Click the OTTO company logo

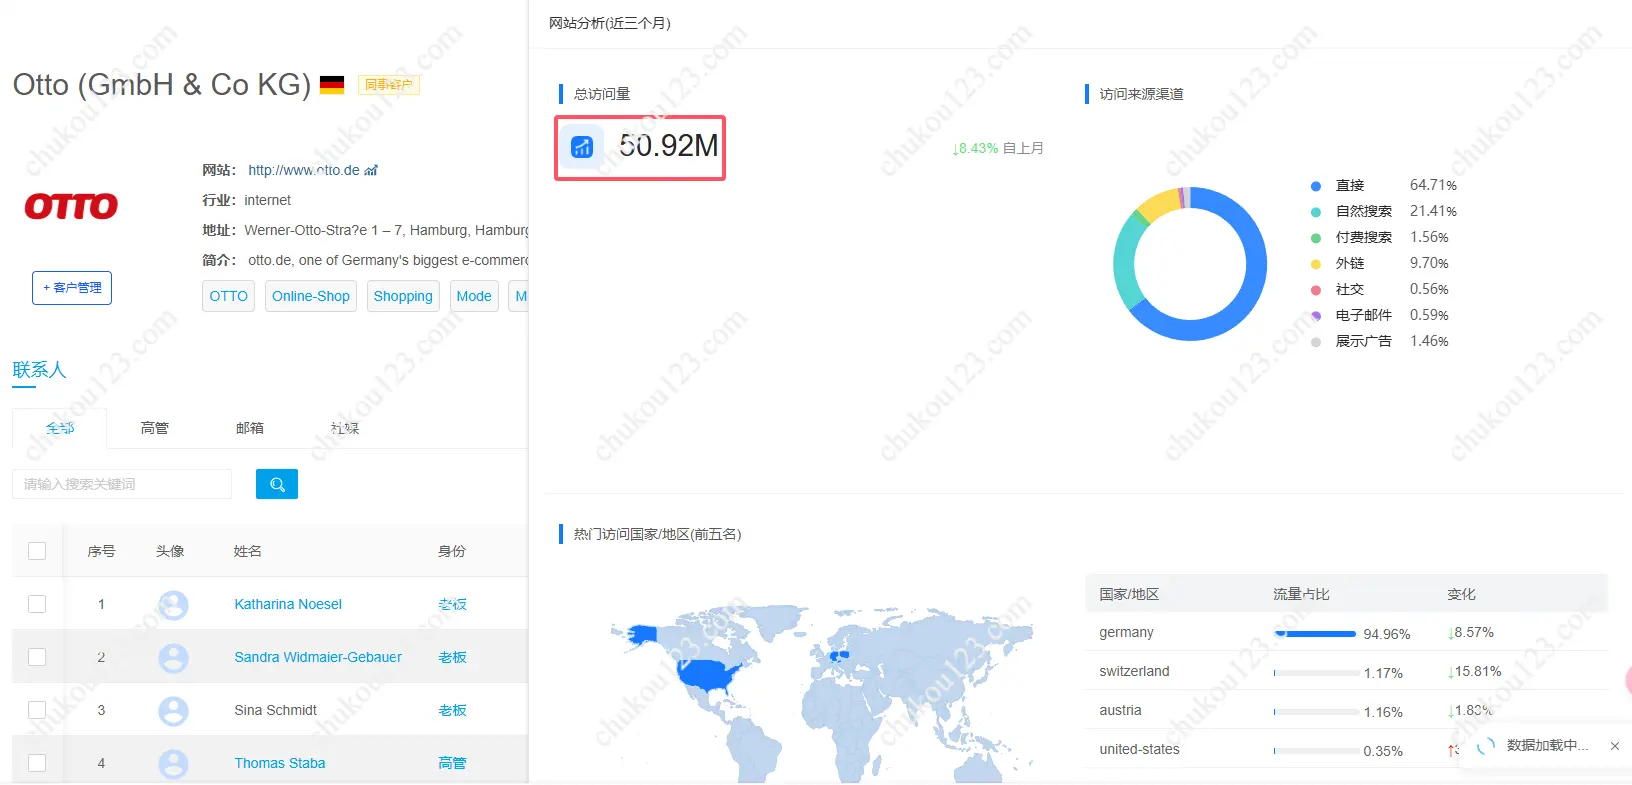click(71, 206)
